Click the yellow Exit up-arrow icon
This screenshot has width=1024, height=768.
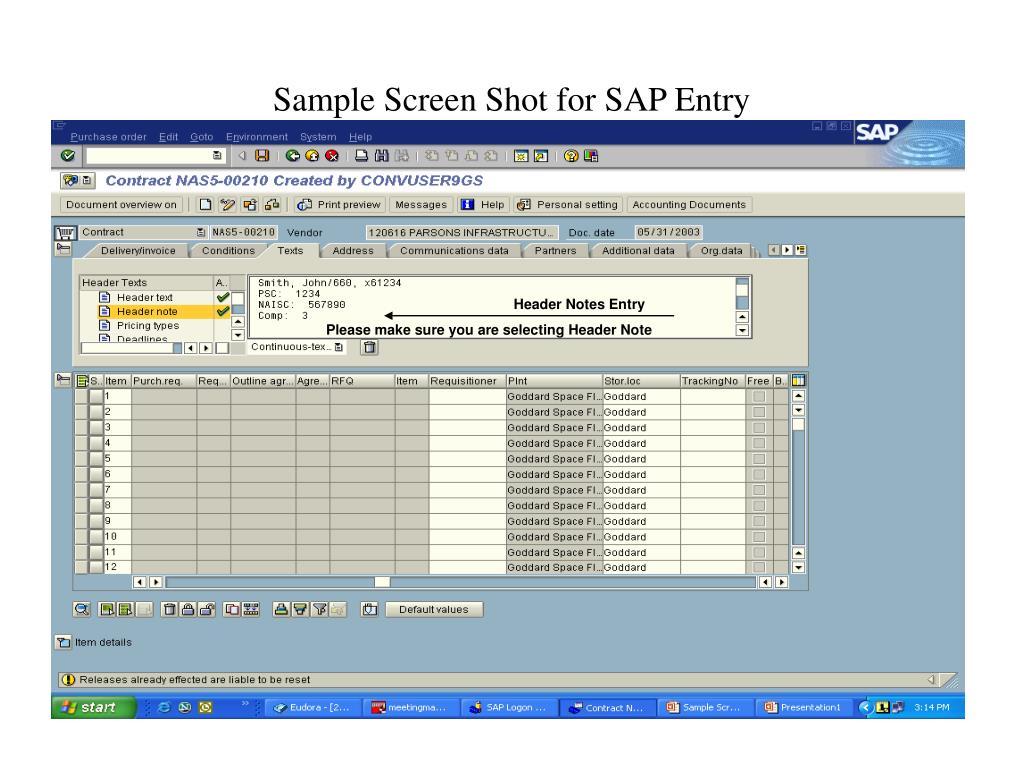point(312,155)
